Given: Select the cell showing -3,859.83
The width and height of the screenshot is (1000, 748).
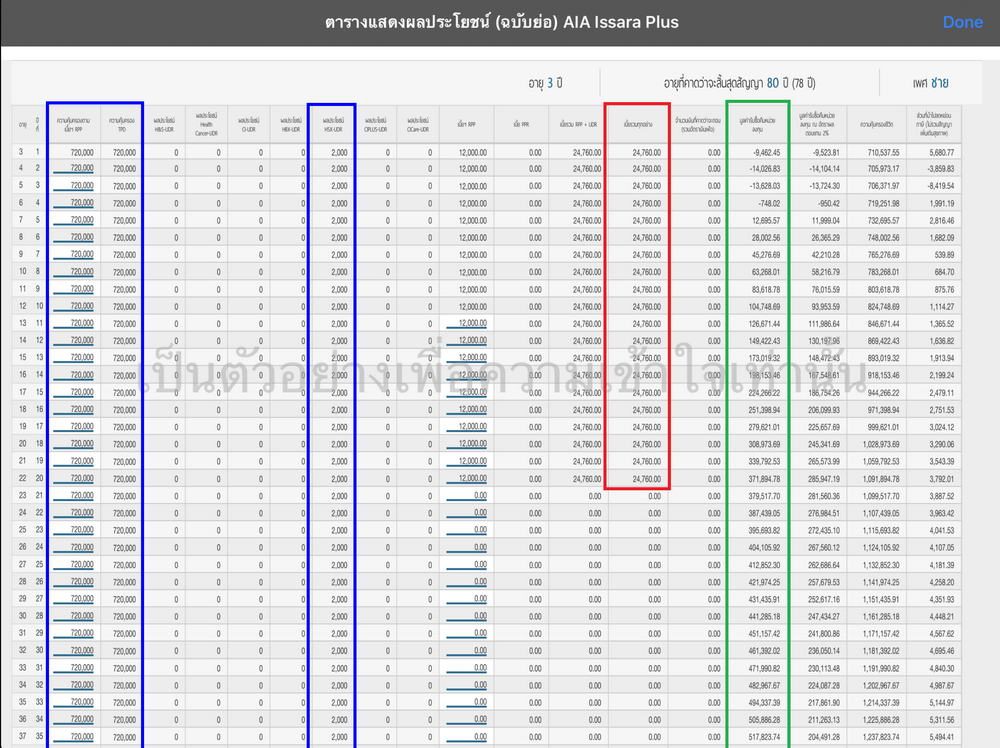Looking at the screenshot, I should tap(941, 169).
